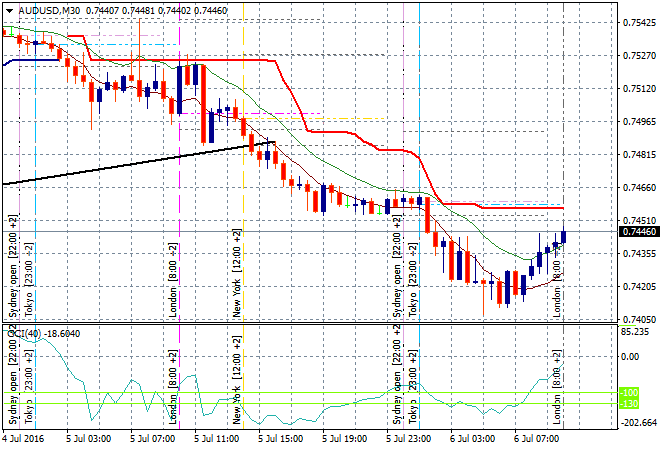This screenshot has width=660, height=450.
Task: Click the 4 Jul 2016 date label
Action: 25,438
